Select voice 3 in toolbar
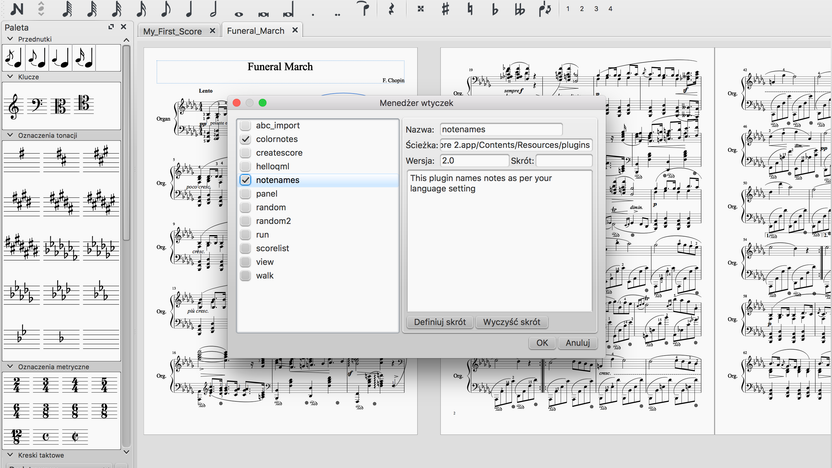The image size is (832, 468). (x=596, y=9)
